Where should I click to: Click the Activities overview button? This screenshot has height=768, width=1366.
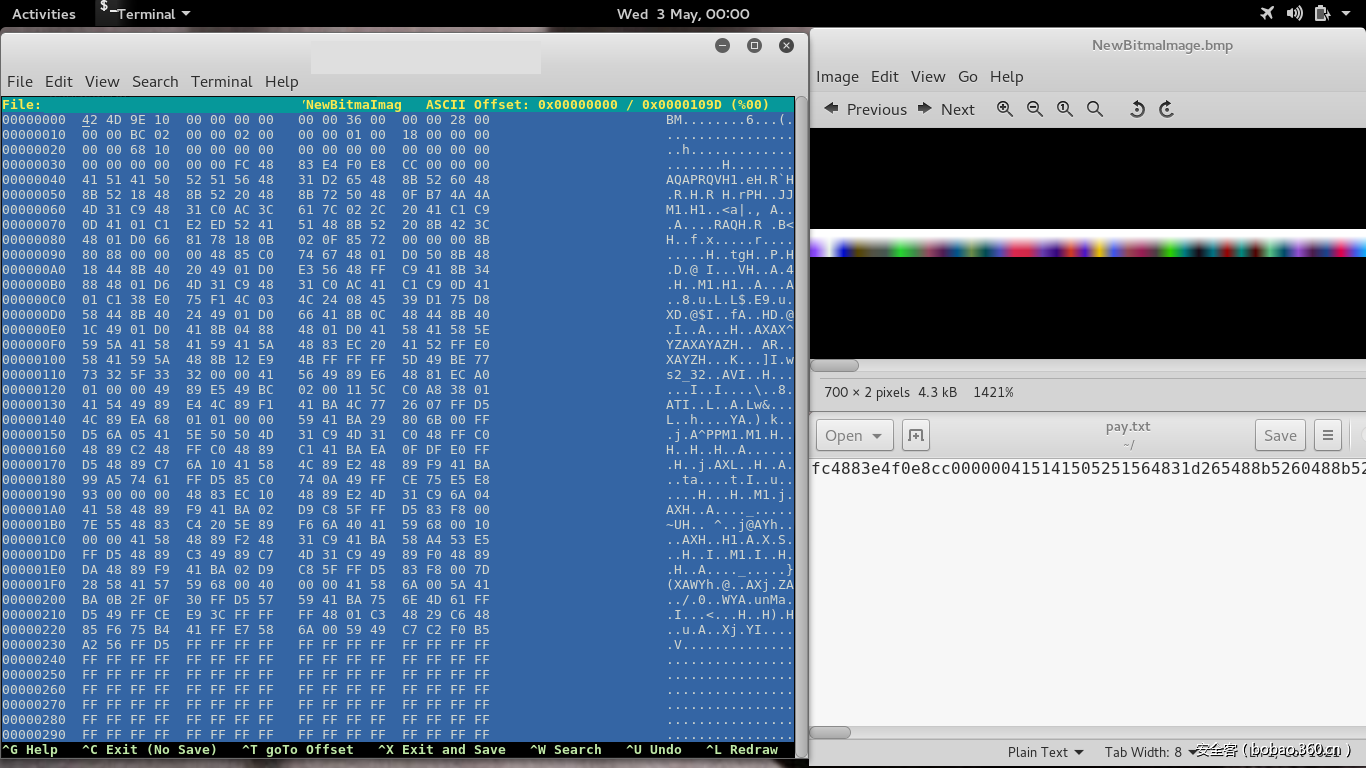(43, 14)
